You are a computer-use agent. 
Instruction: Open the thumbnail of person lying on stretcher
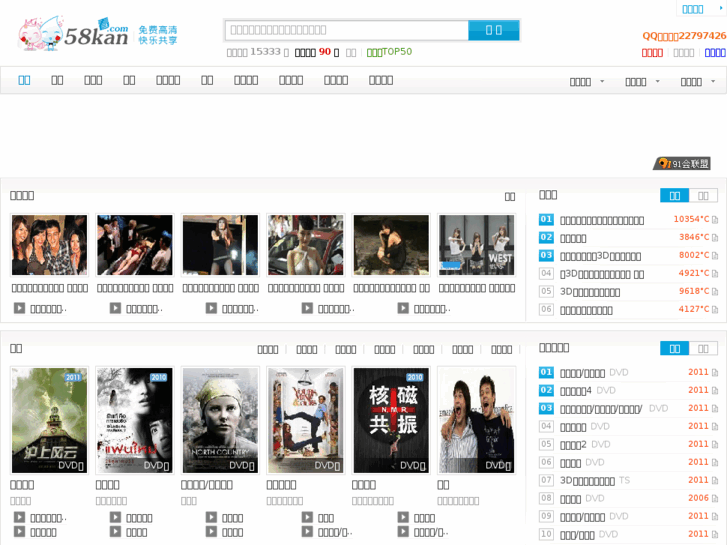click(134, 244)
